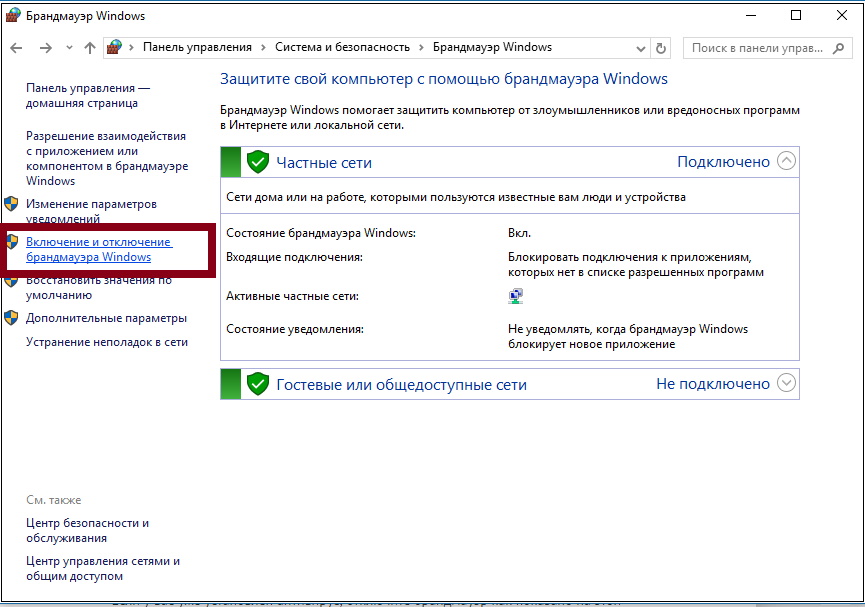Viewport: 865px width, 607px height.
Task: Click the active private network icon
Action: pyautogui.click(x=516, y=296)
